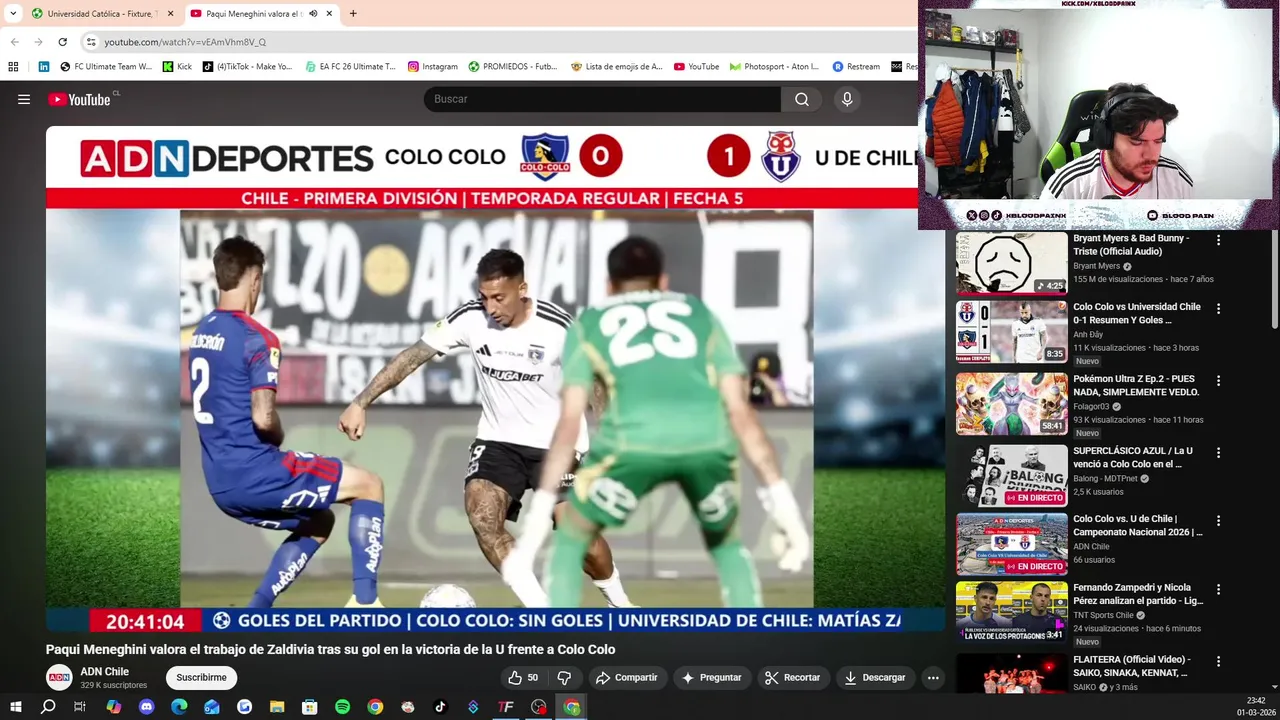Open options menu for Campeonato Nacional 2026 stream

[1218, 521]
